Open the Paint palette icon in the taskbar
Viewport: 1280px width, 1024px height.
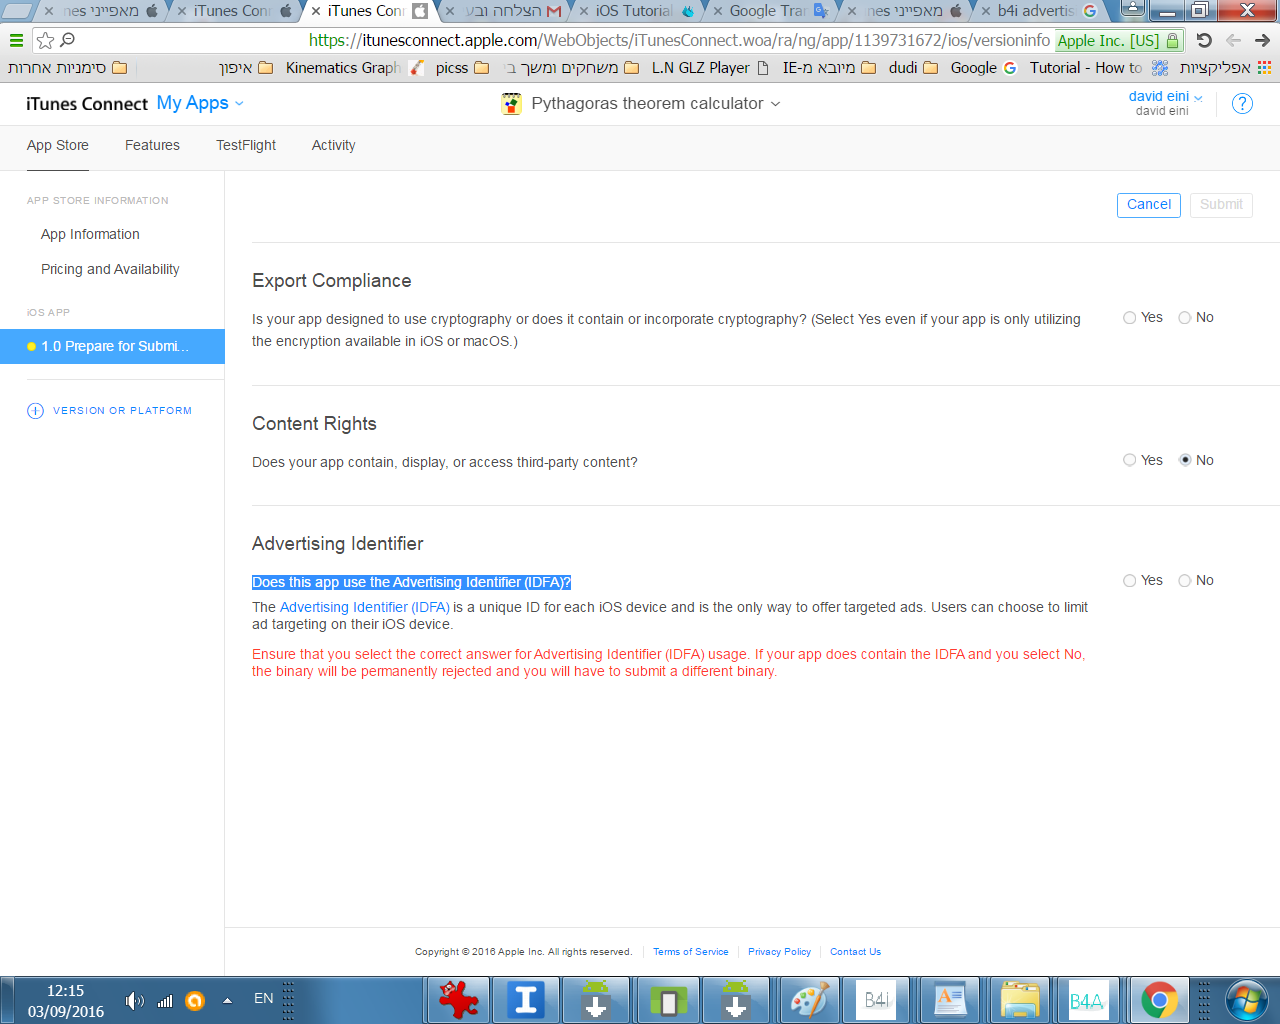(x=809, y=999)
